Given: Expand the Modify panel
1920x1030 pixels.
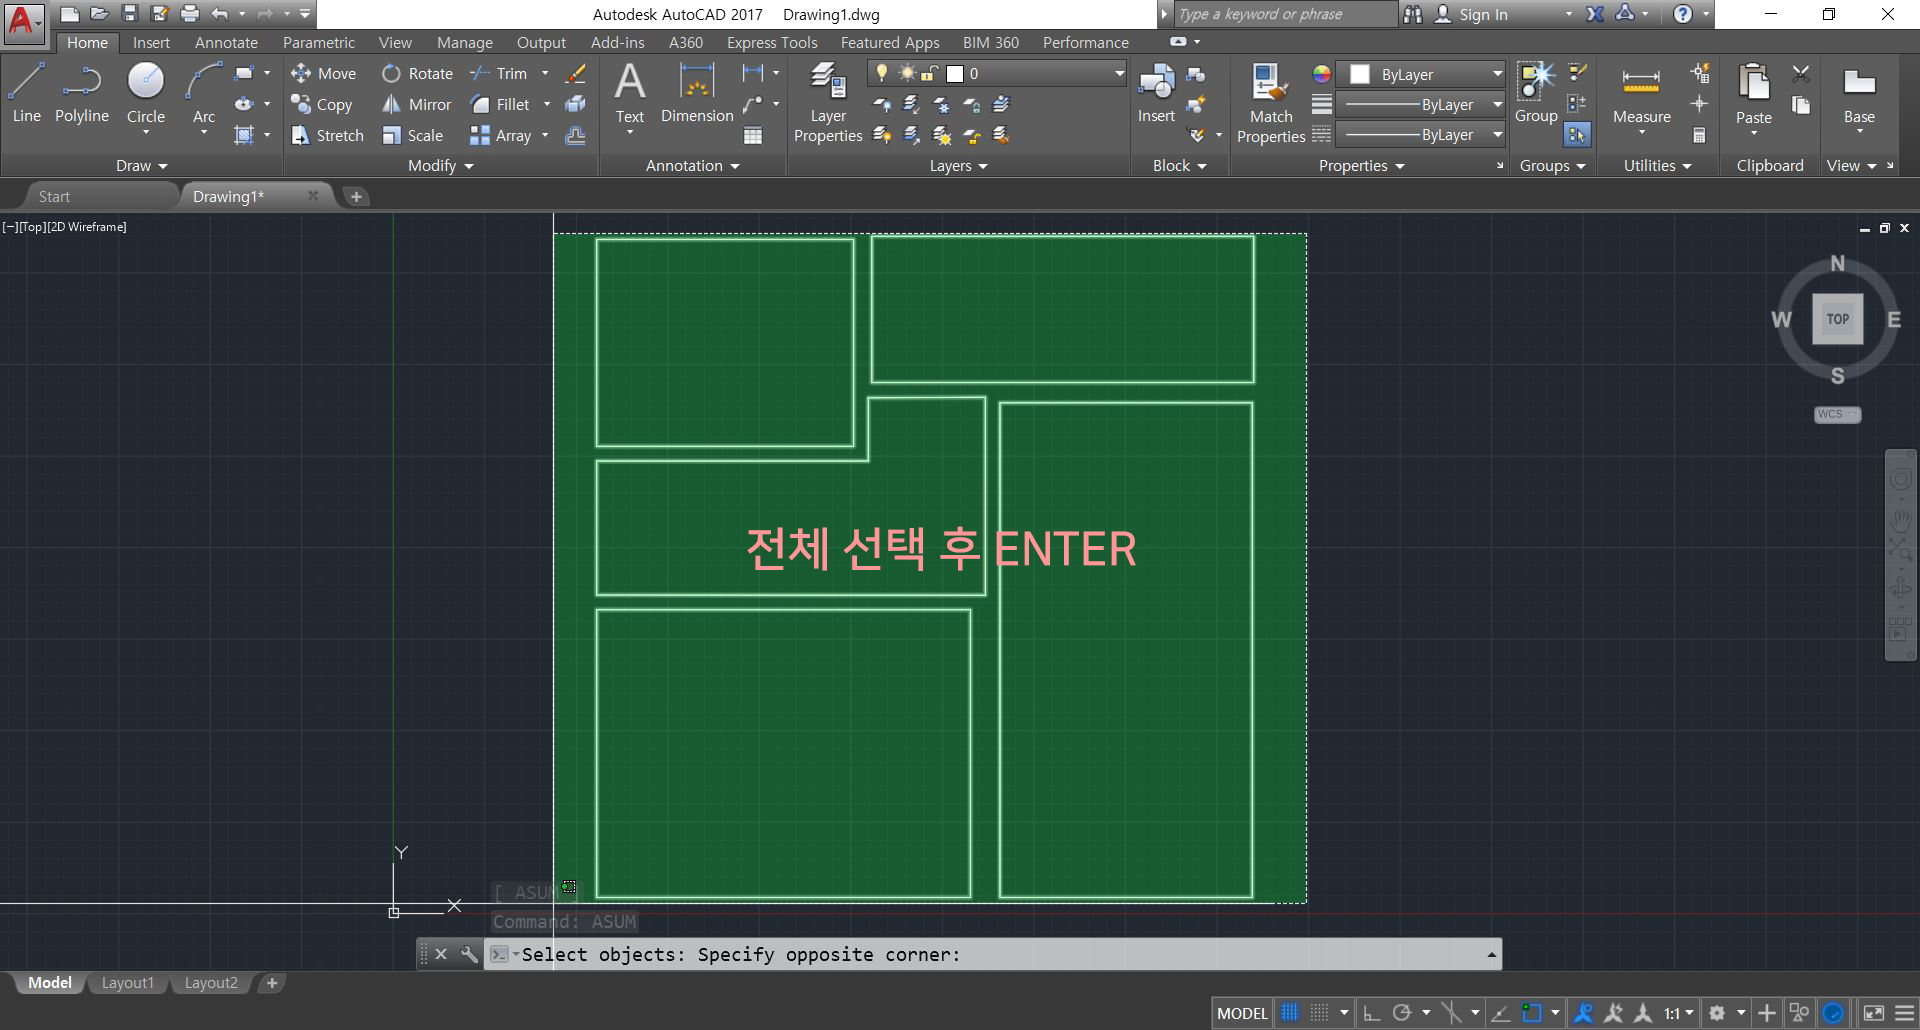Looking at the screenshot, I should [x=441, y=165].
